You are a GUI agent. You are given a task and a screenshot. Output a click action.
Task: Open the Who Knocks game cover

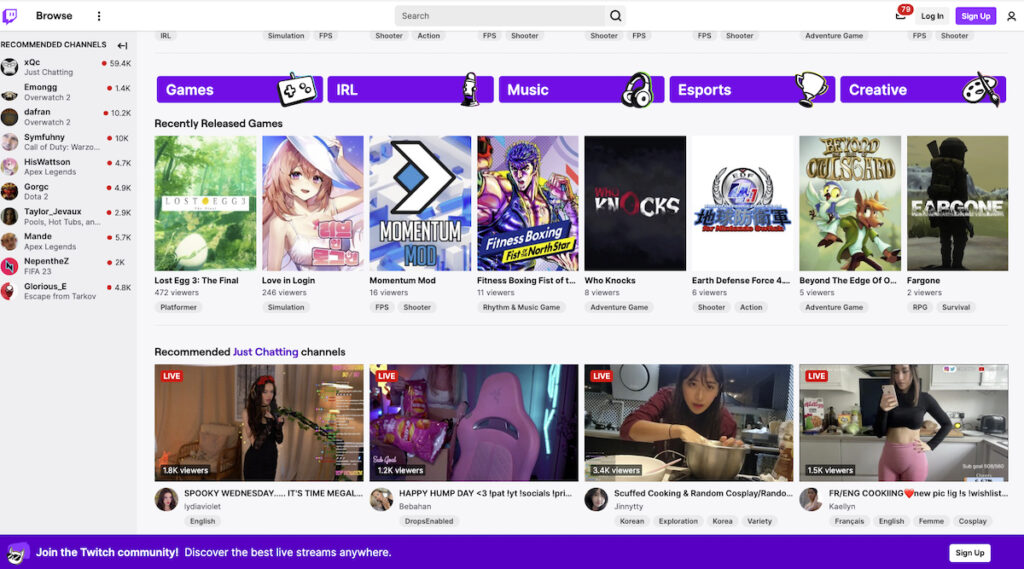(x=635, y=203)
